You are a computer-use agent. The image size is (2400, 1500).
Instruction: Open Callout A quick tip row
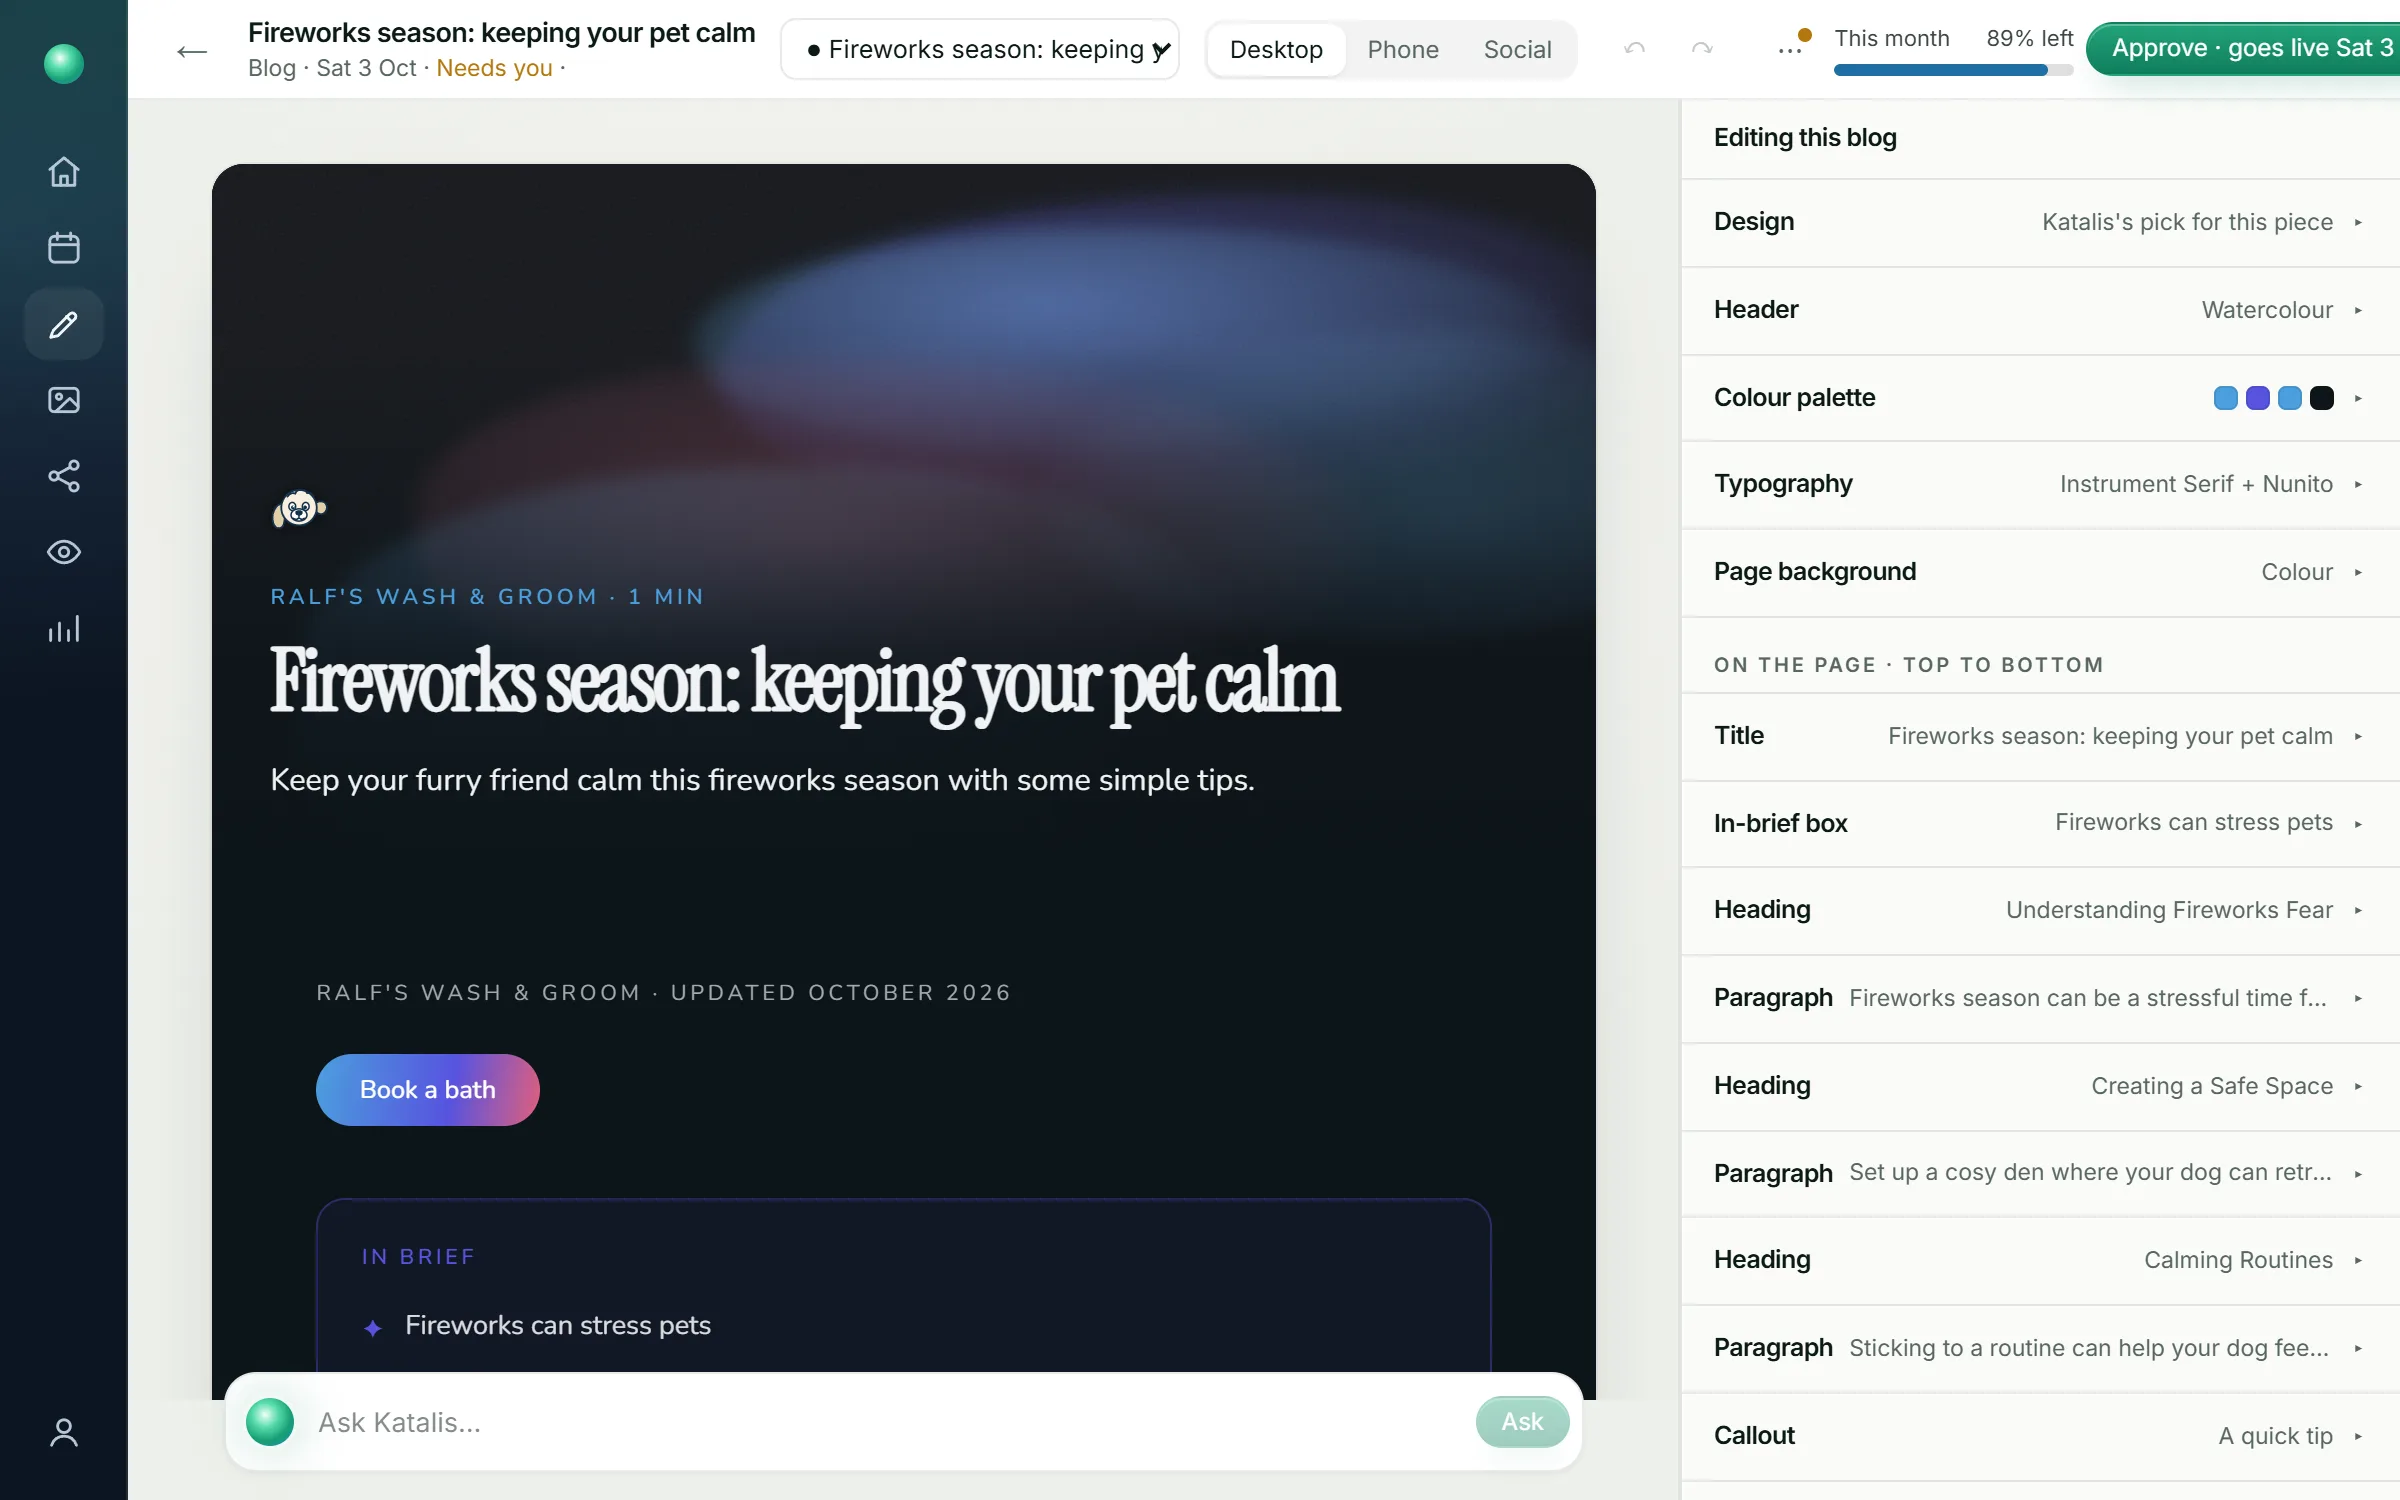(2040, 1436)
